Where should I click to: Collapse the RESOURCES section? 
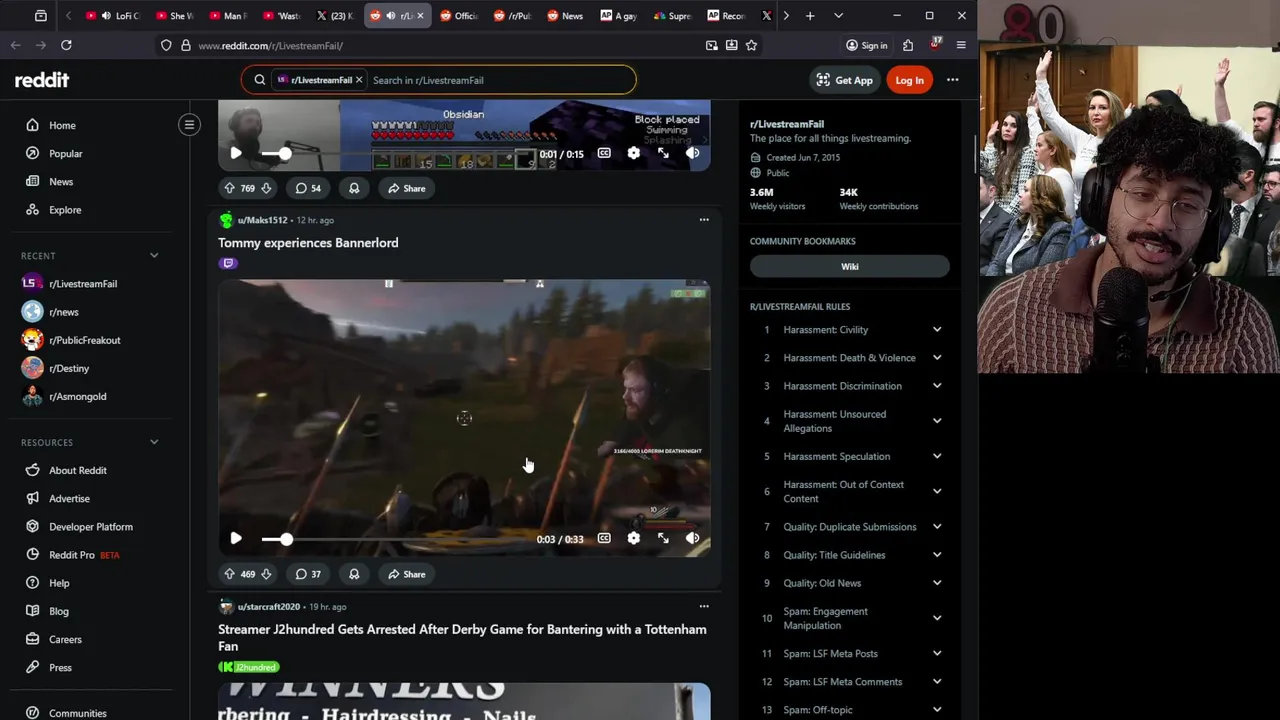tap(154, 442)
